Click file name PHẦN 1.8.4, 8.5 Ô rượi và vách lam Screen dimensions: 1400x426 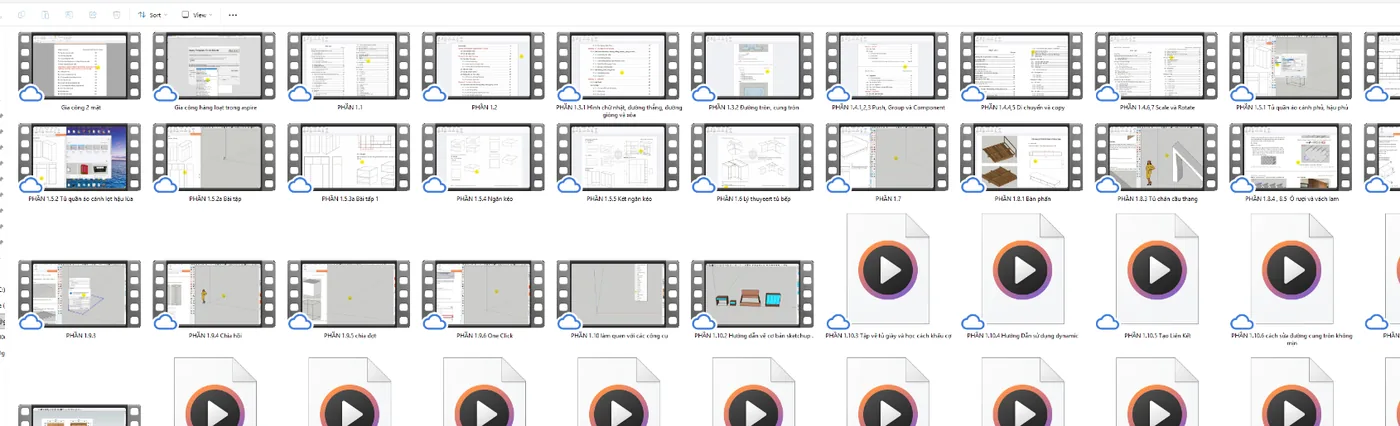(1291, 199)
